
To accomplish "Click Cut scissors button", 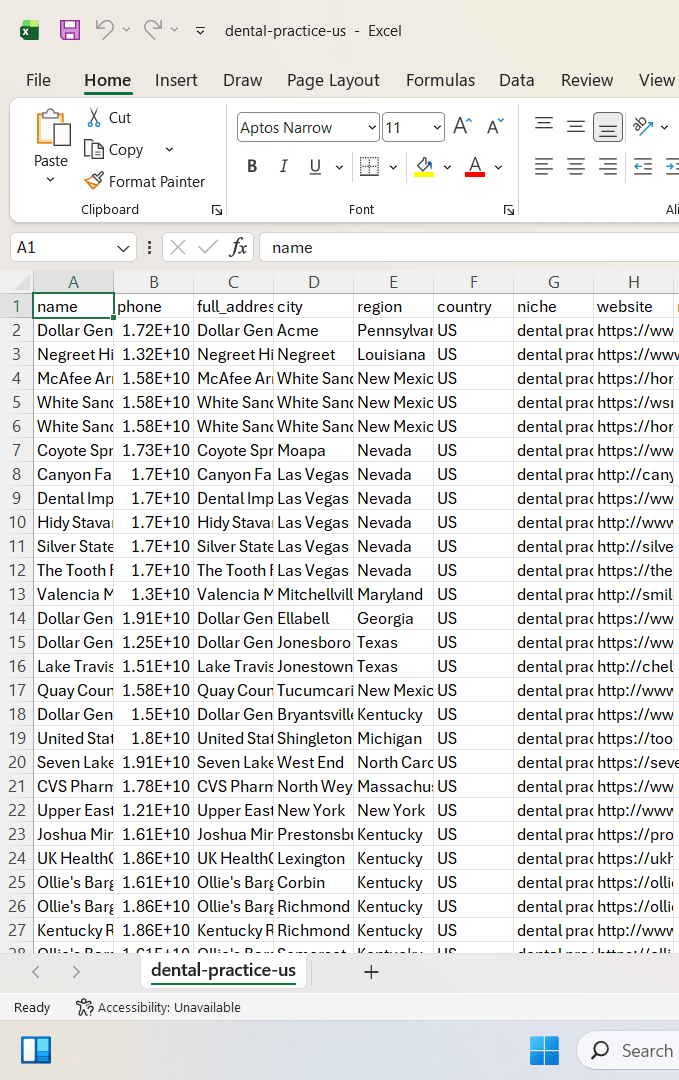I will tap(108, 118).
